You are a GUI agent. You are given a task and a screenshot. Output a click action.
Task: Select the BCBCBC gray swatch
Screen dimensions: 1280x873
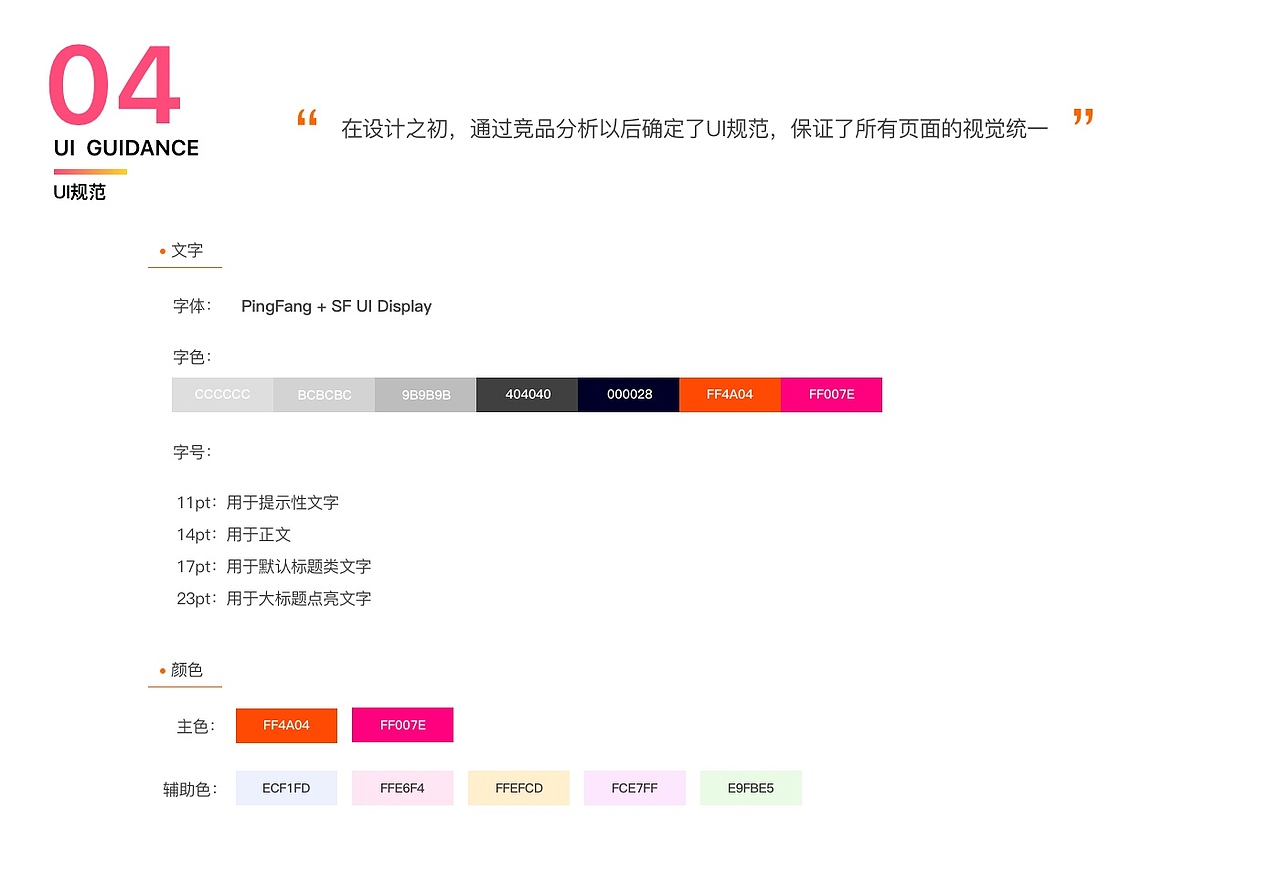pos(324,395)
